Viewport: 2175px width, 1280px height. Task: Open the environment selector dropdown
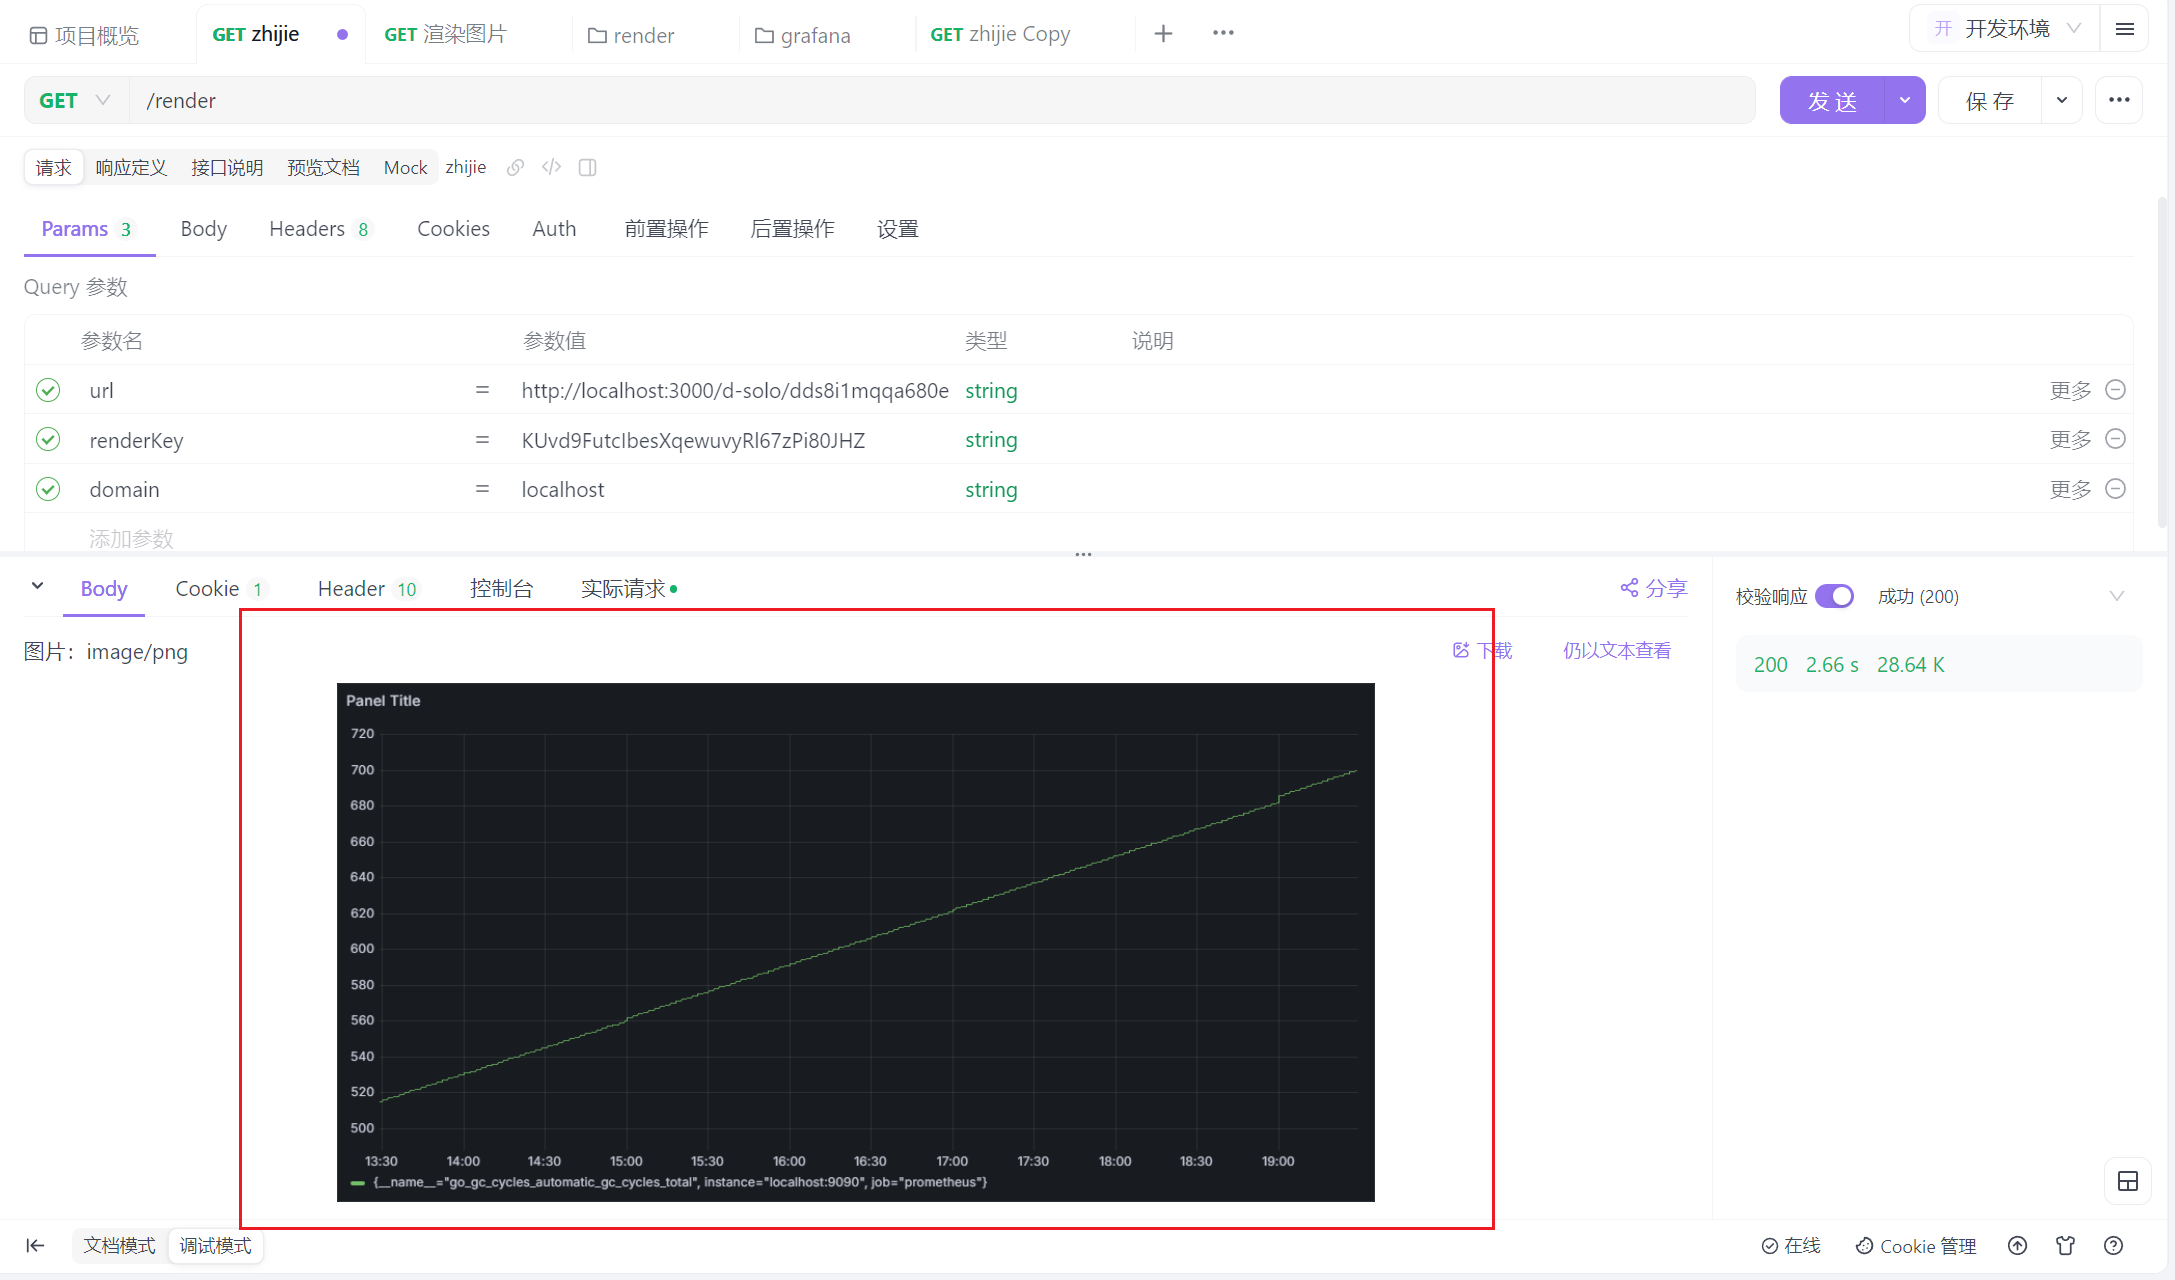pos(2007,29)
